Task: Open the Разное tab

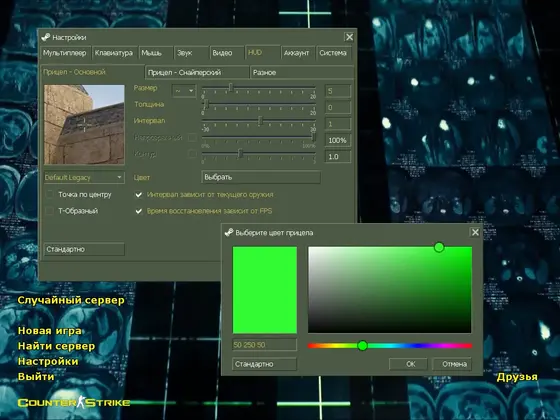Action: click(302, 72)
